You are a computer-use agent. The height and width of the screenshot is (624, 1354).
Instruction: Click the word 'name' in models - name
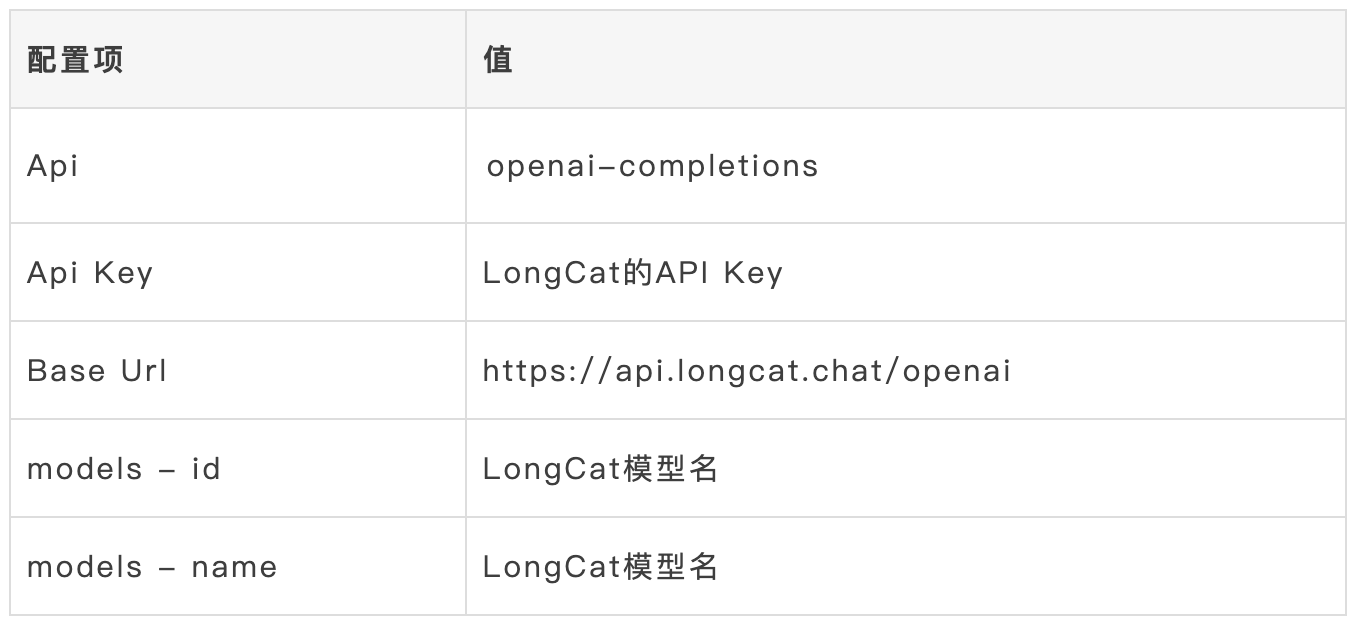point(234,567)
